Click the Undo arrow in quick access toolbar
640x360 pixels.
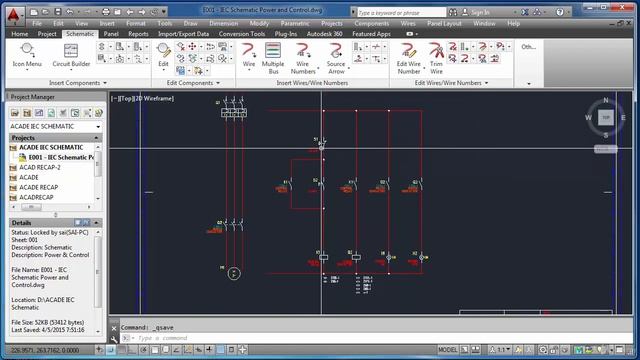[70, 12]
